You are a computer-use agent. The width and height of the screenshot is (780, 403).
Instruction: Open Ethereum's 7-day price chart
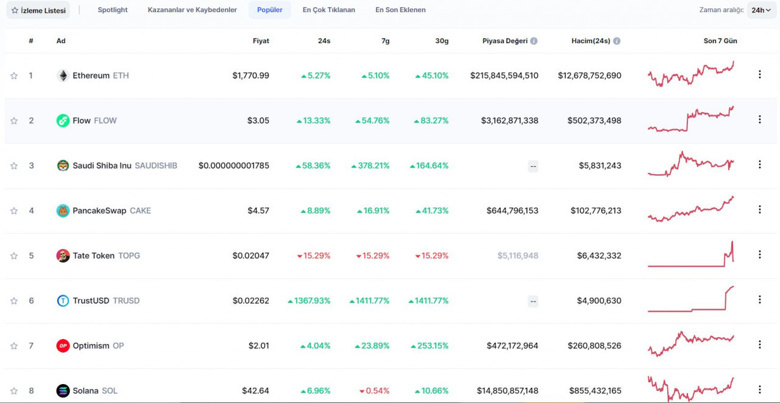[x=691, y=74]
